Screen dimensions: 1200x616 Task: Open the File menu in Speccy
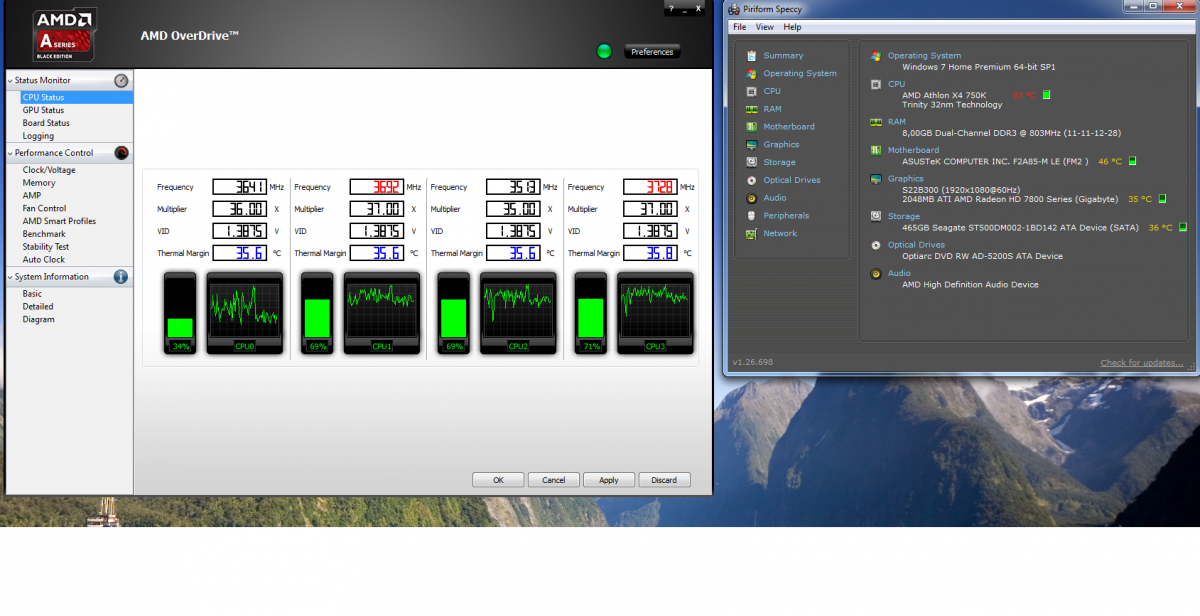coord(740,27)
